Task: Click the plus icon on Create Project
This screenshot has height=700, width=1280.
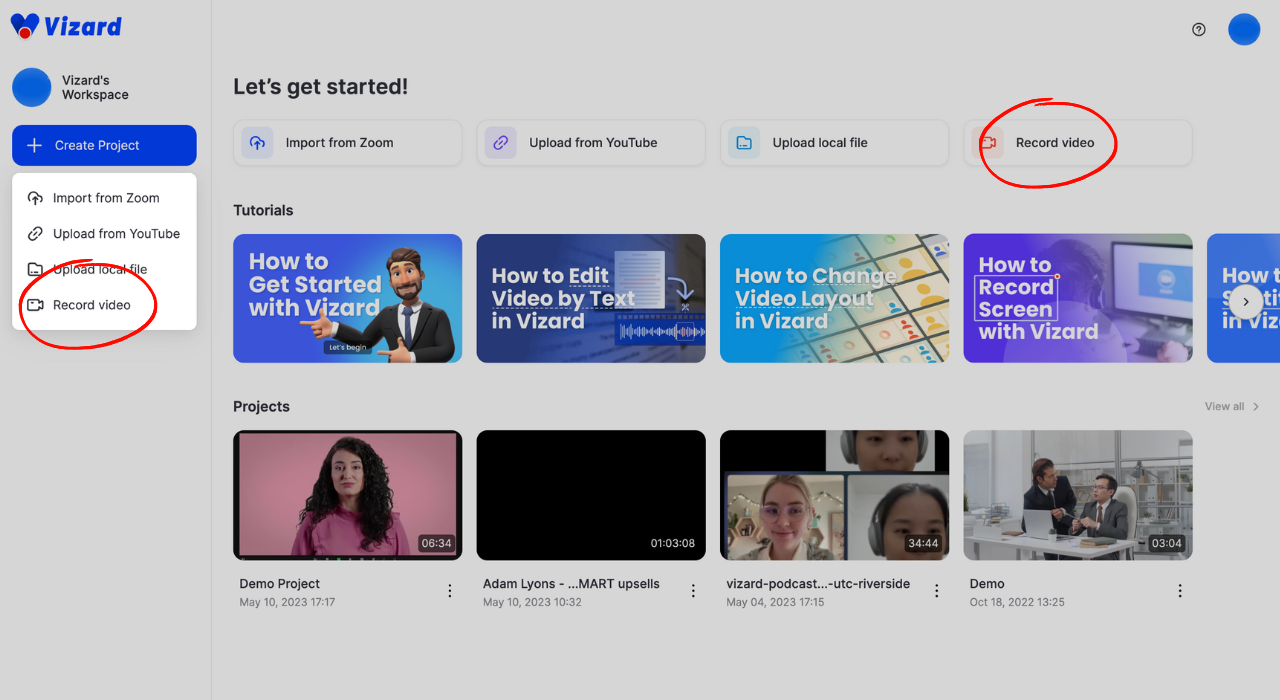Action: pos(36,145)
